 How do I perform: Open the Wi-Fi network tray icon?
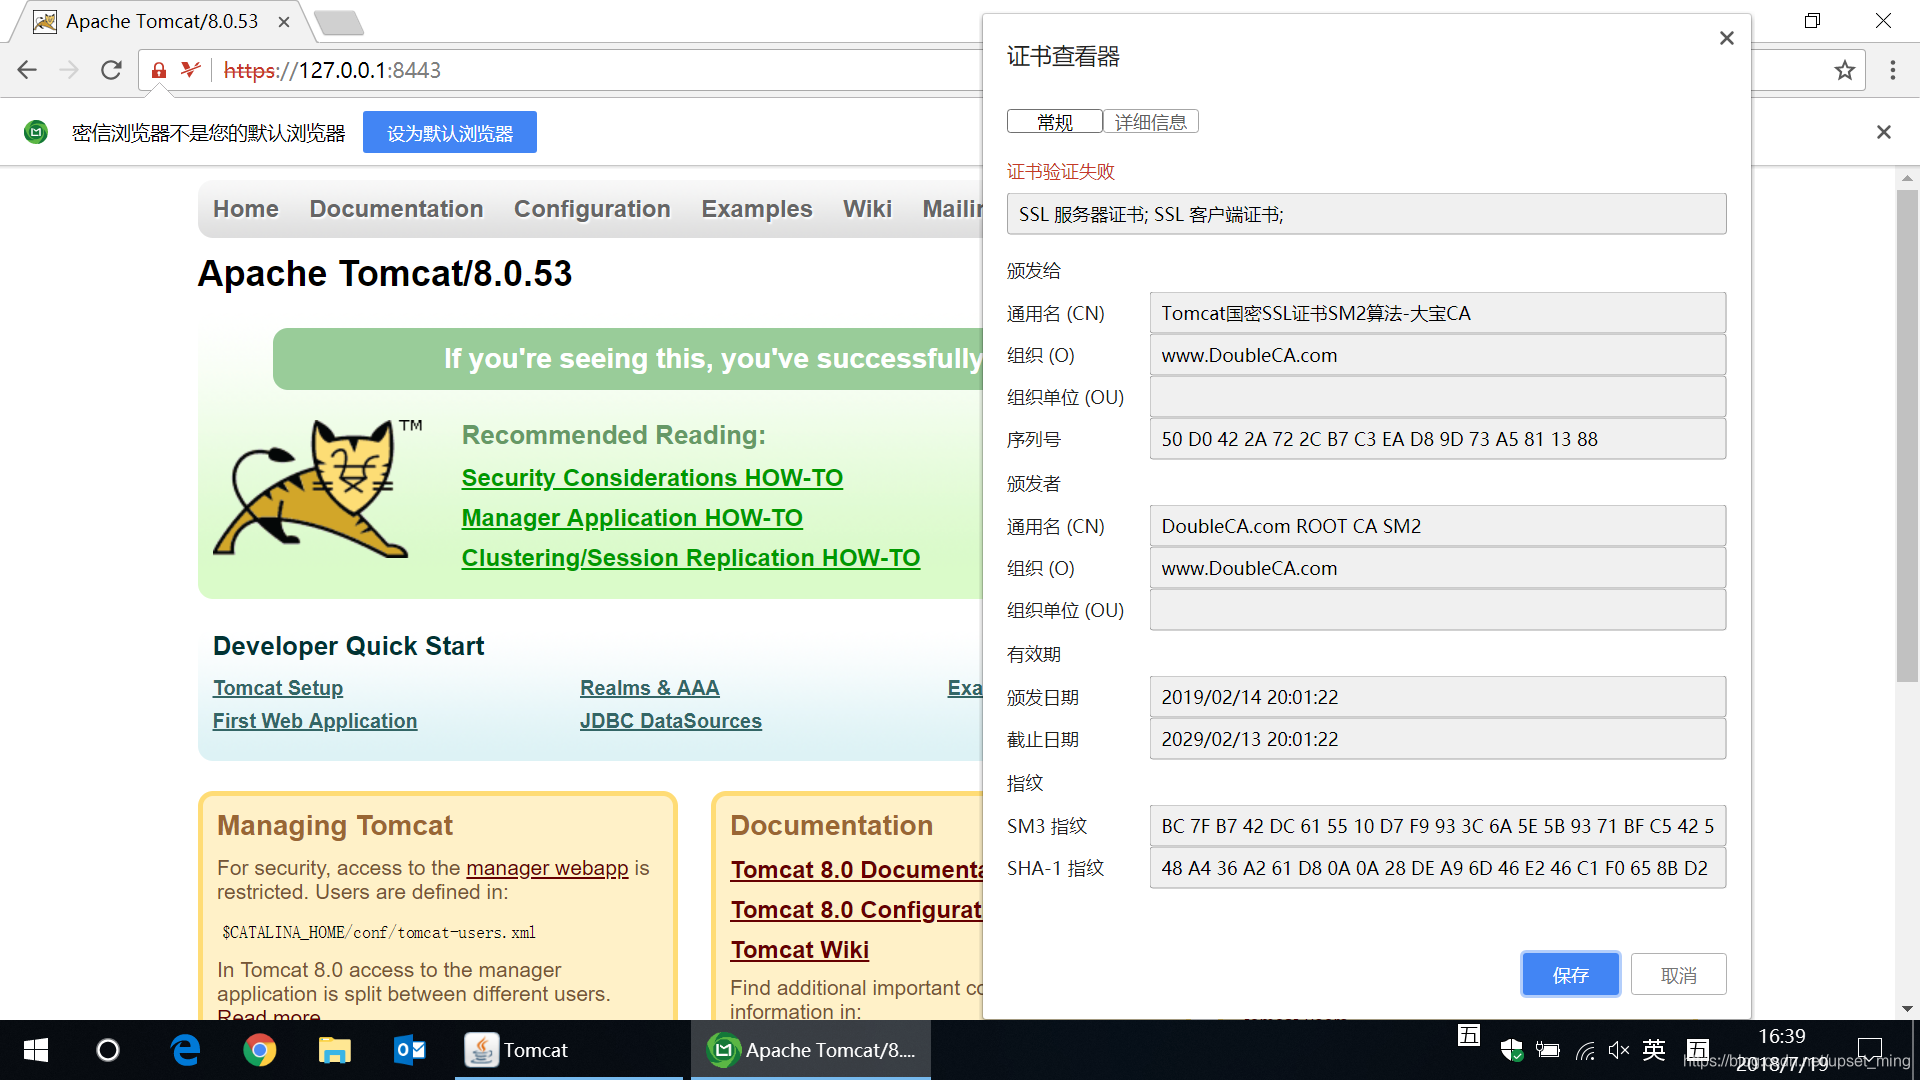1585,1050
